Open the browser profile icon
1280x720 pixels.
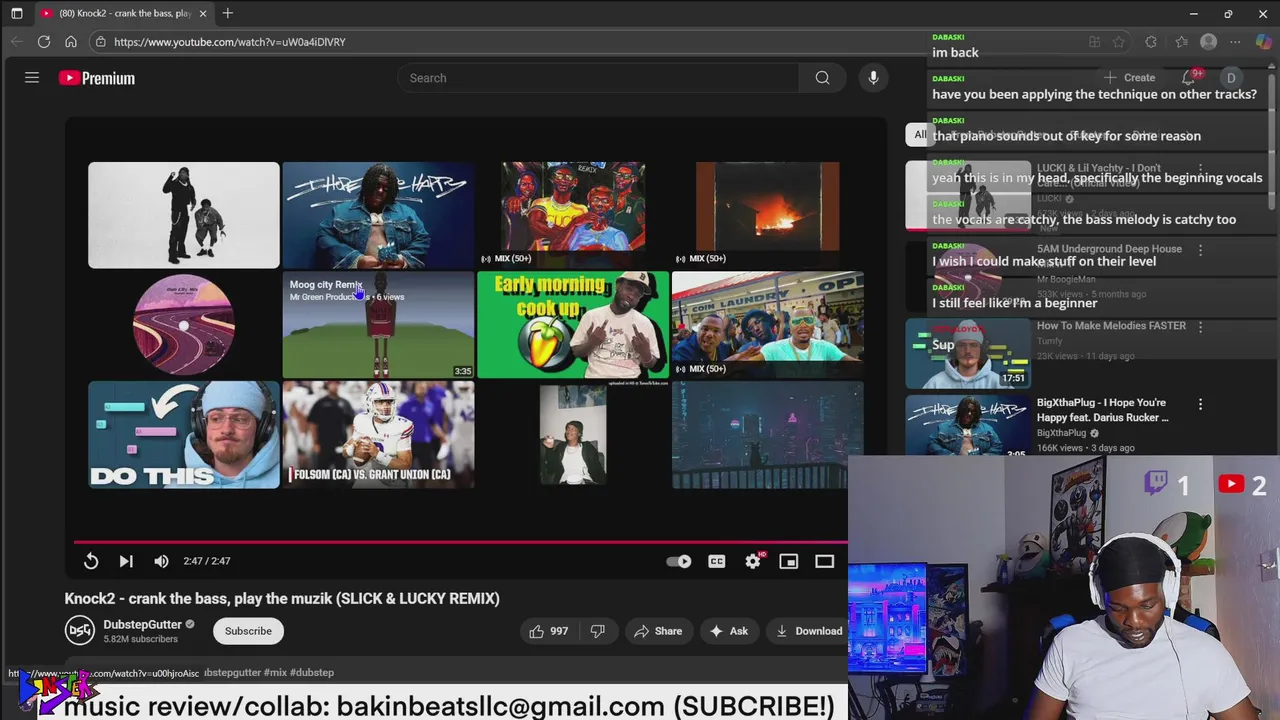point(1208,42)
